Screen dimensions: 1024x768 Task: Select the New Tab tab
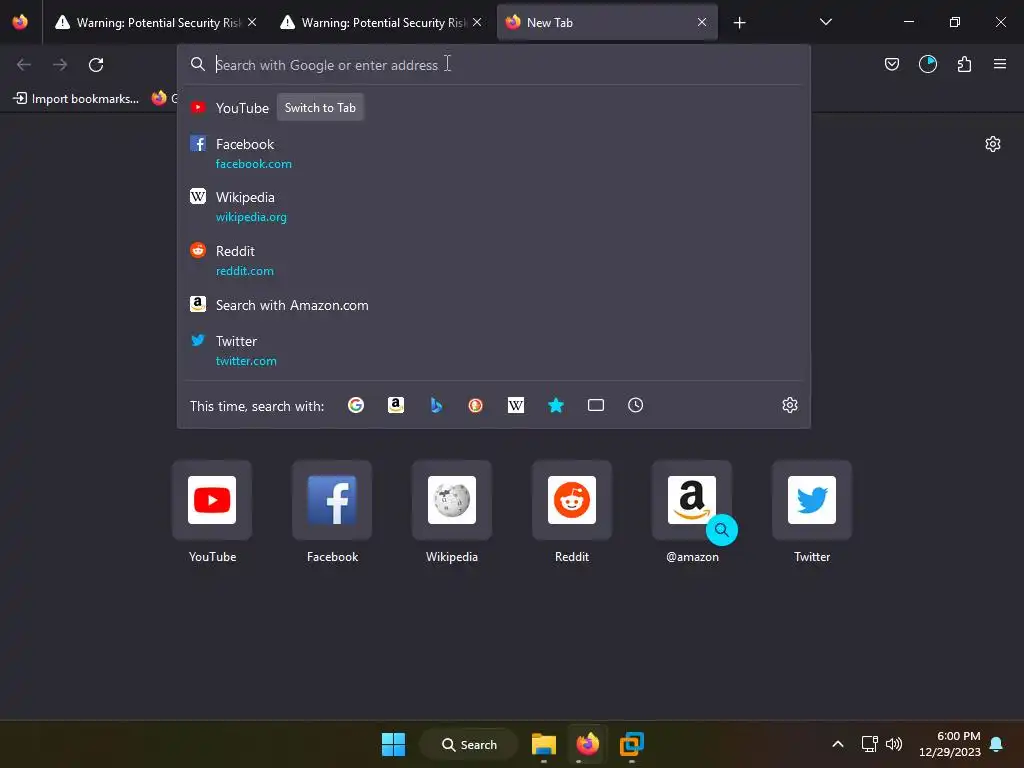607,23
